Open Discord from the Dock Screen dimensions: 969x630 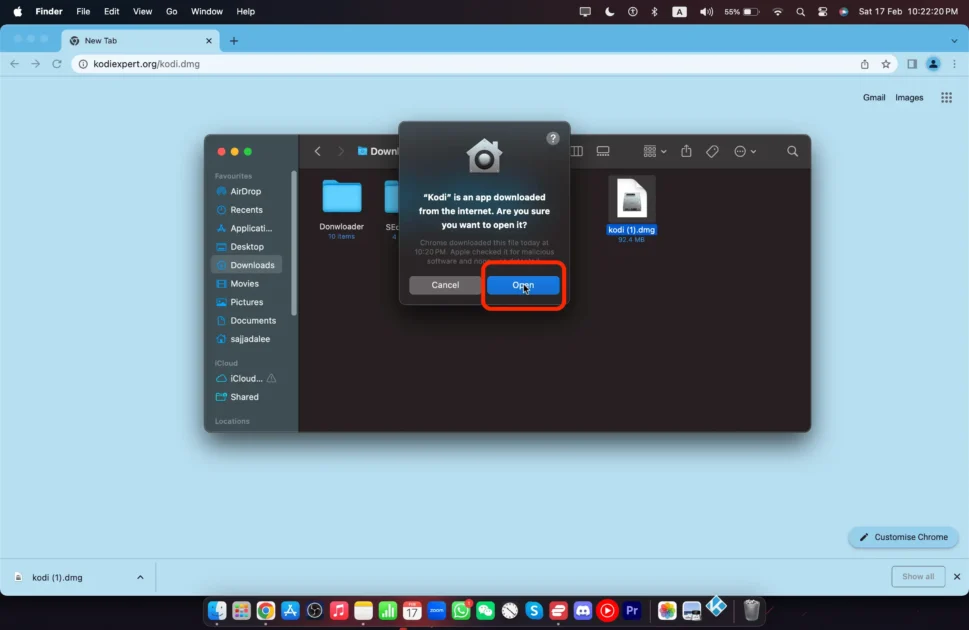coord(583,610)
